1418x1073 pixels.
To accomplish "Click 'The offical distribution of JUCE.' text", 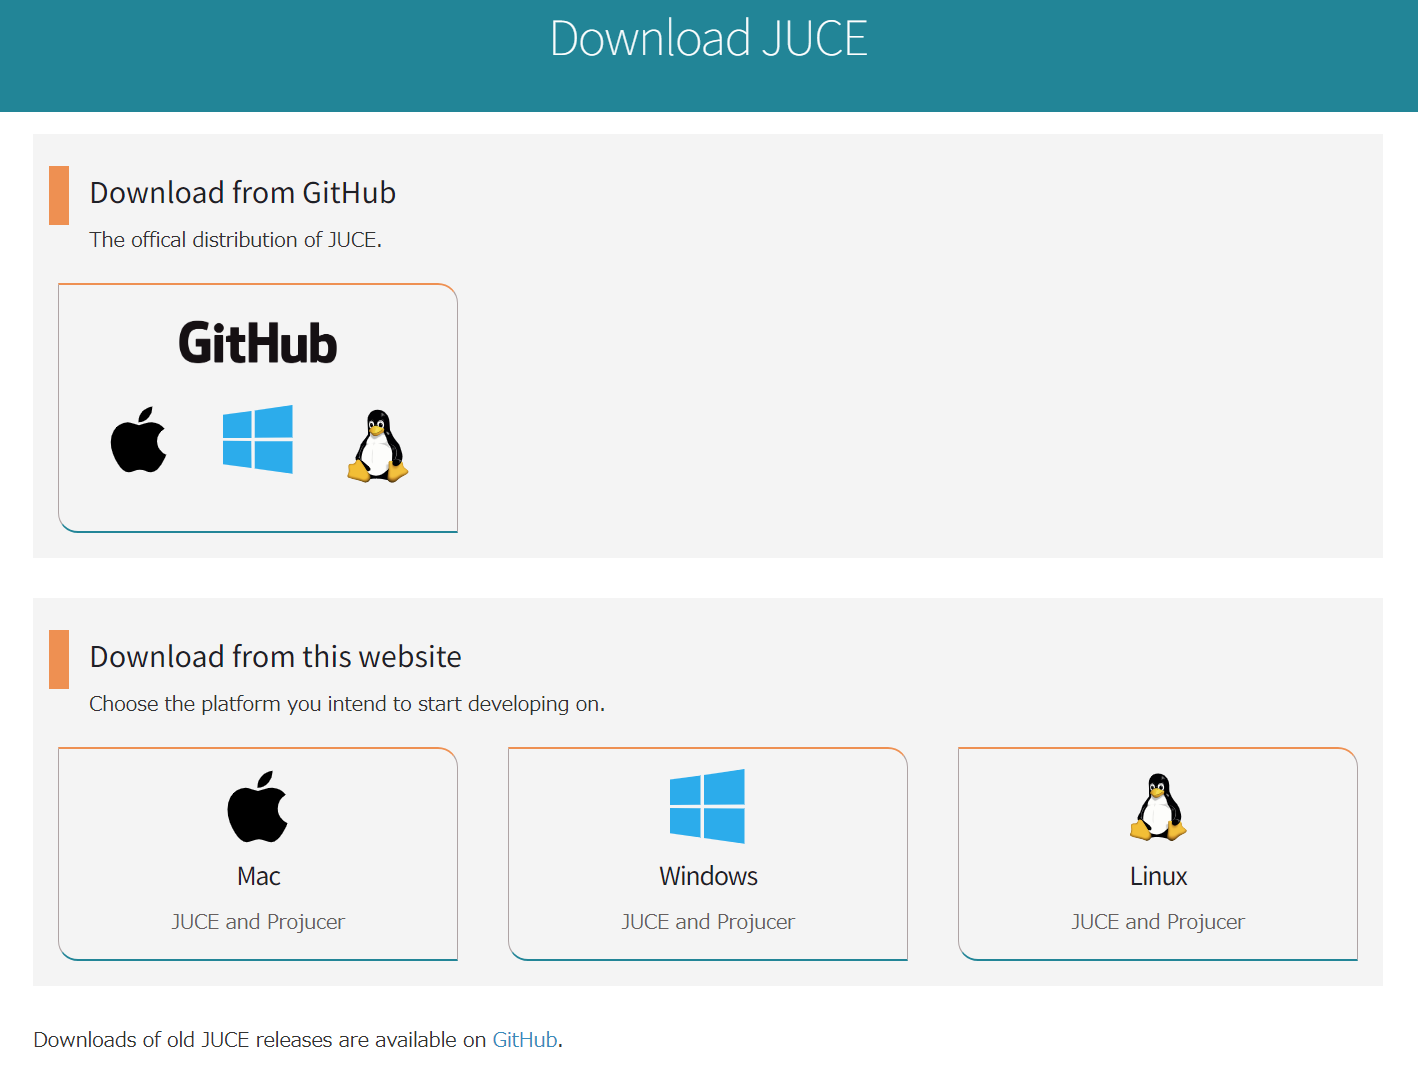I will click(236, 240).
